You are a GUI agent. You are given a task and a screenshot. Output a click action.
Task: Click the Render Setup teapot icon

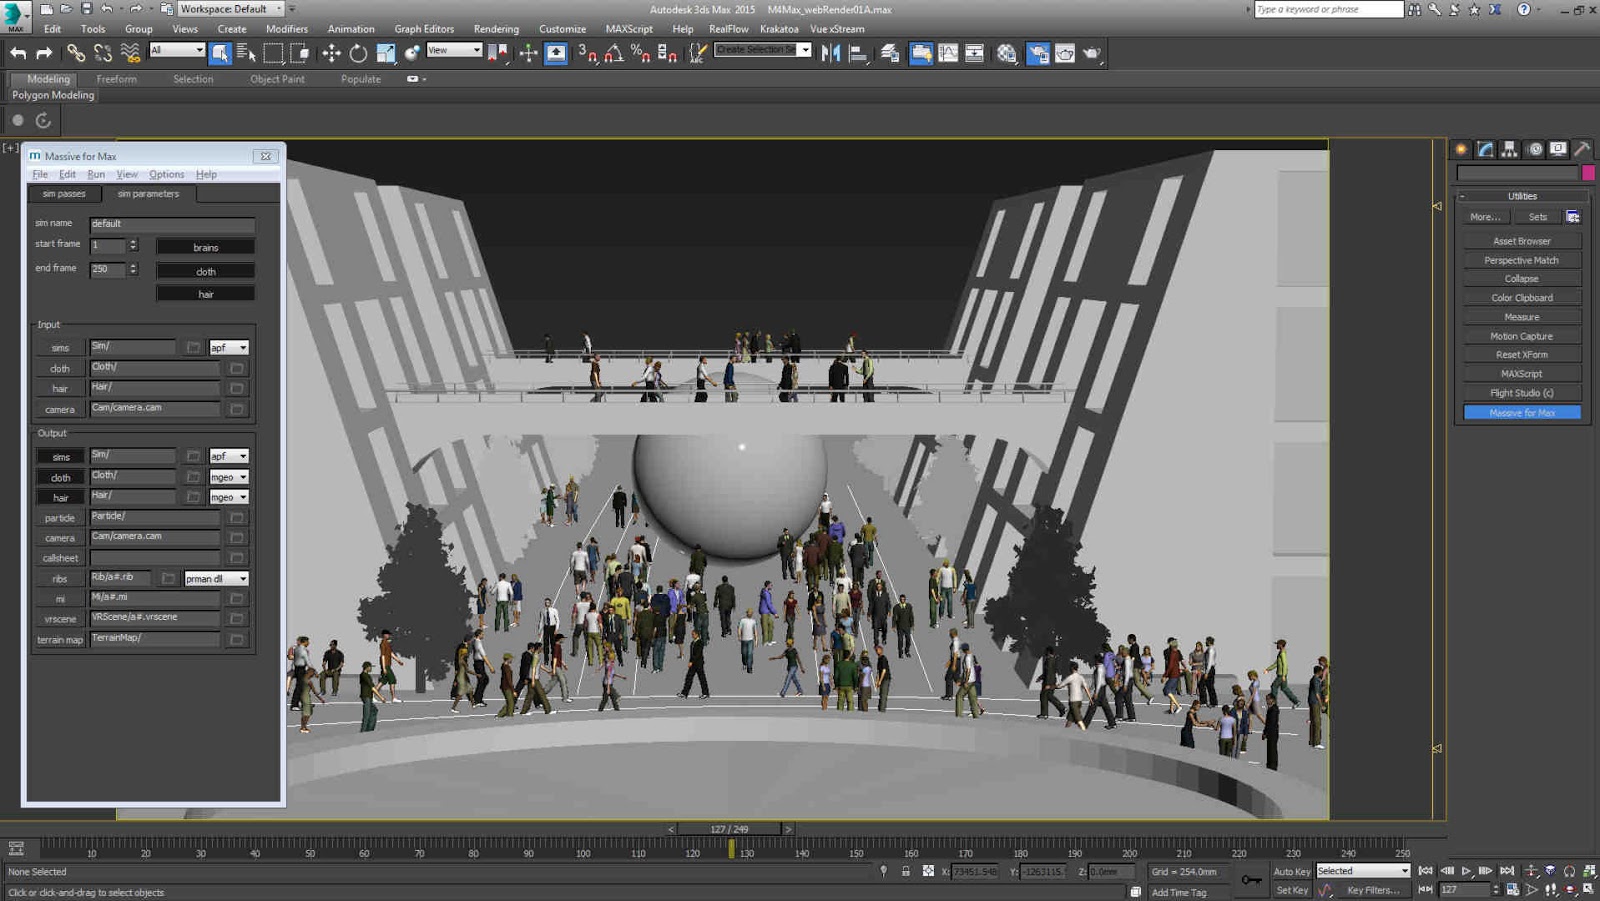[1038, 54]
